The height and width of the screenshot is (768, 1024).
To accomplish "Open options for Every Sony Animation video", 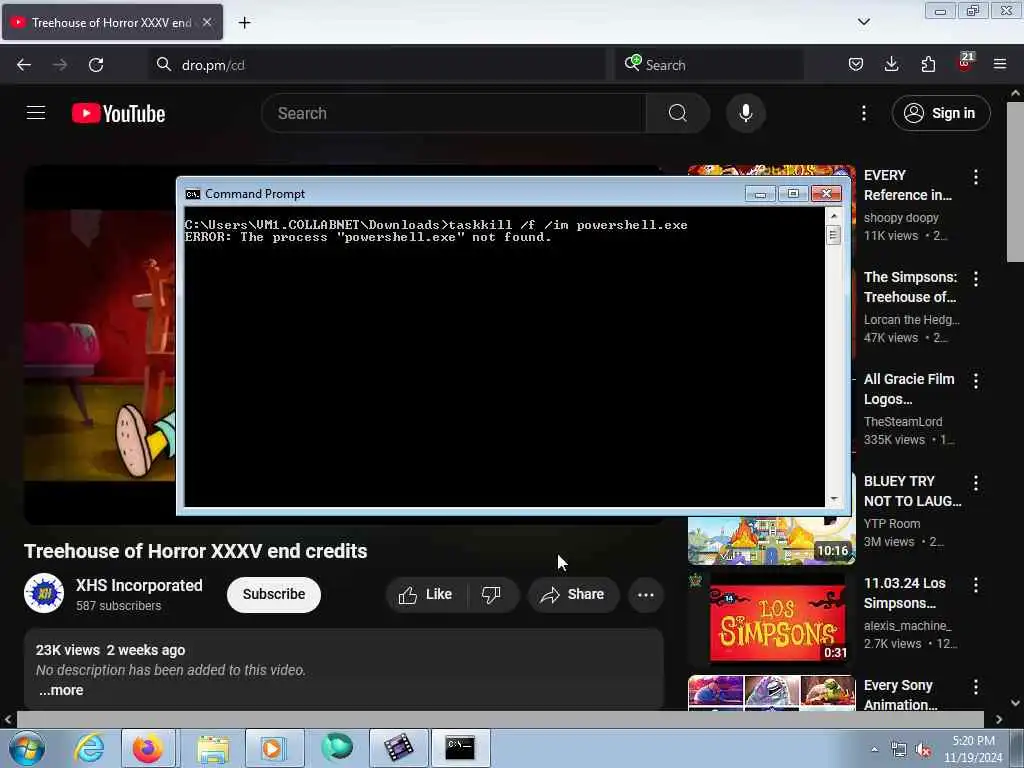I will [976, 687].
